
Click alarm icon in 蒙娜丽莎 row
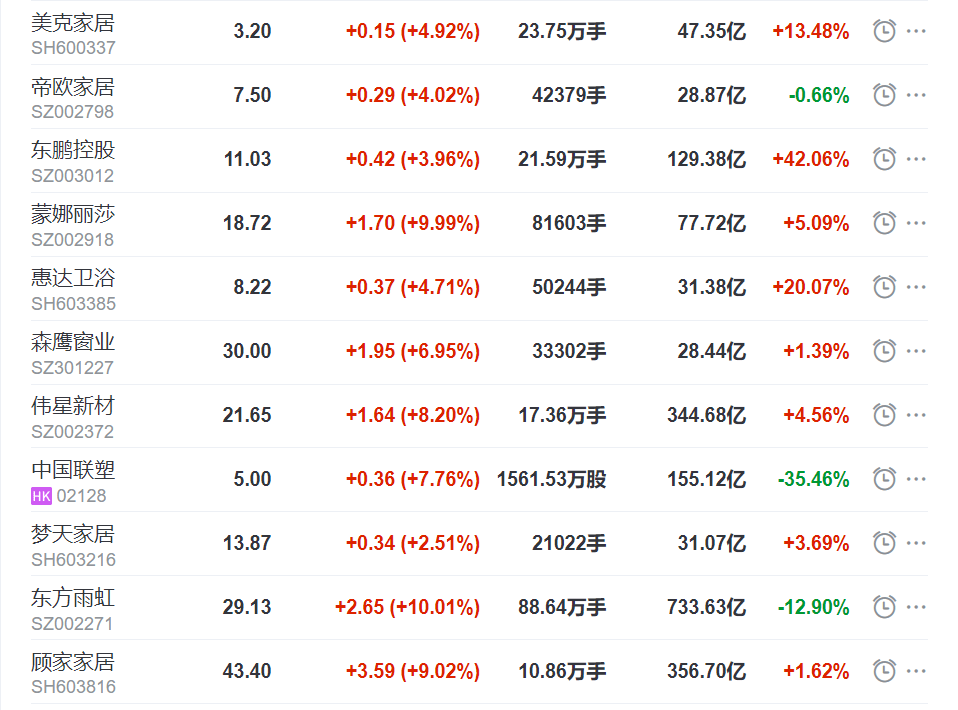click(884, 223)
